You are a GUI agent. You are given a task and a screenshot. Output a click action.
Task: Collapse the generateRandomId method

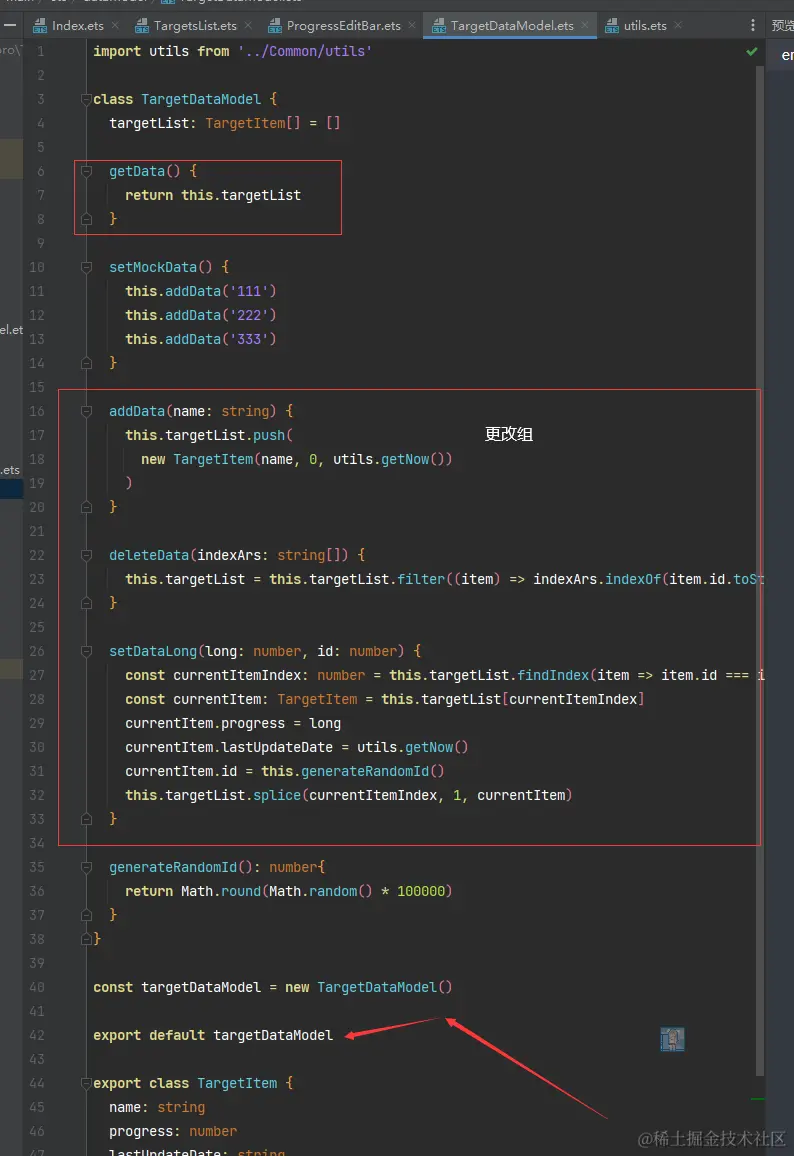click(x=86, y=867)
